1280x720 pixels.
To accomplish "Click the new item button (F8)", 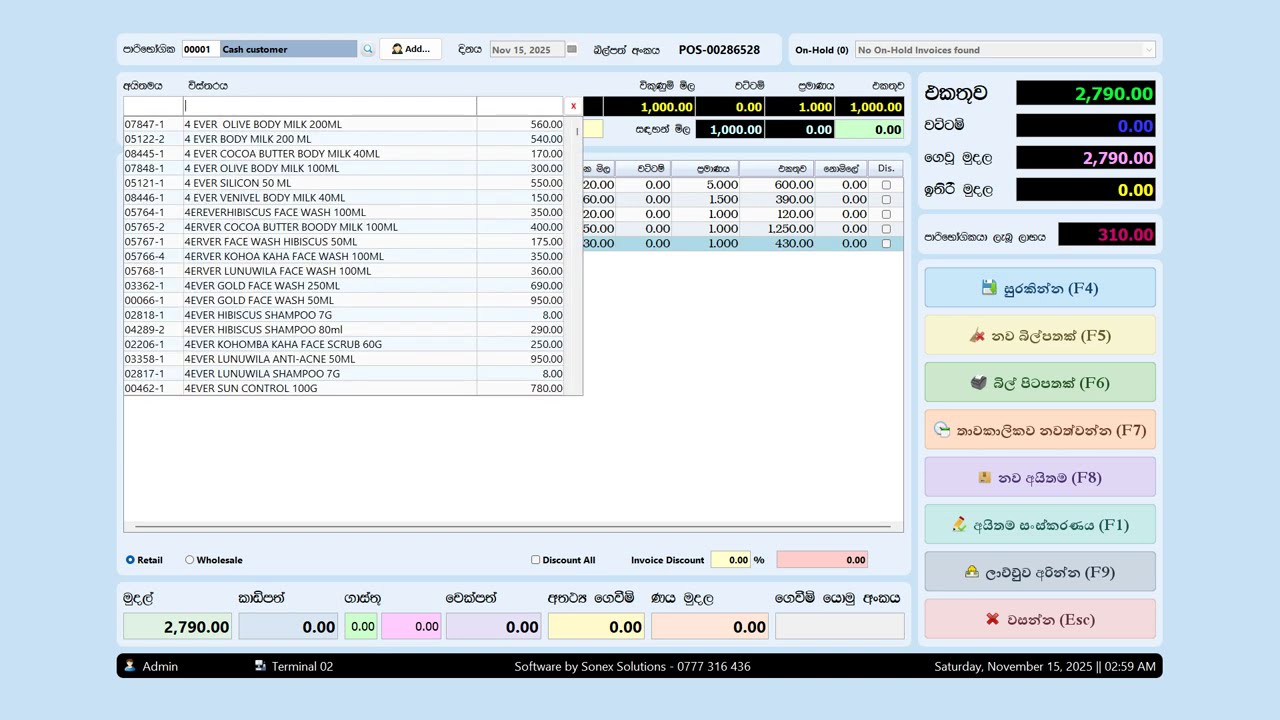I will click(x=1040, y=477).
